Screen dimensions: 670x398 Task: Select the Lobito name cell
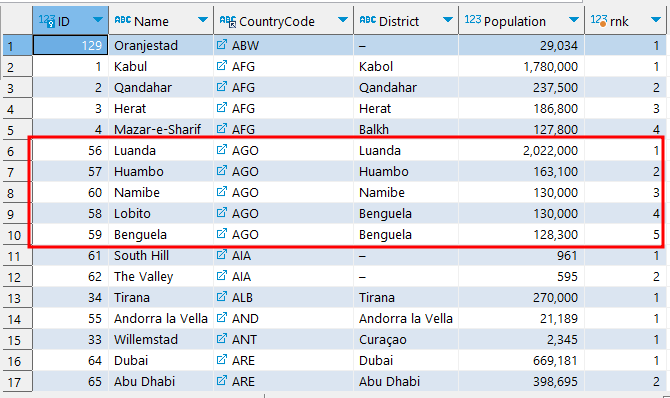click(161, 213)
